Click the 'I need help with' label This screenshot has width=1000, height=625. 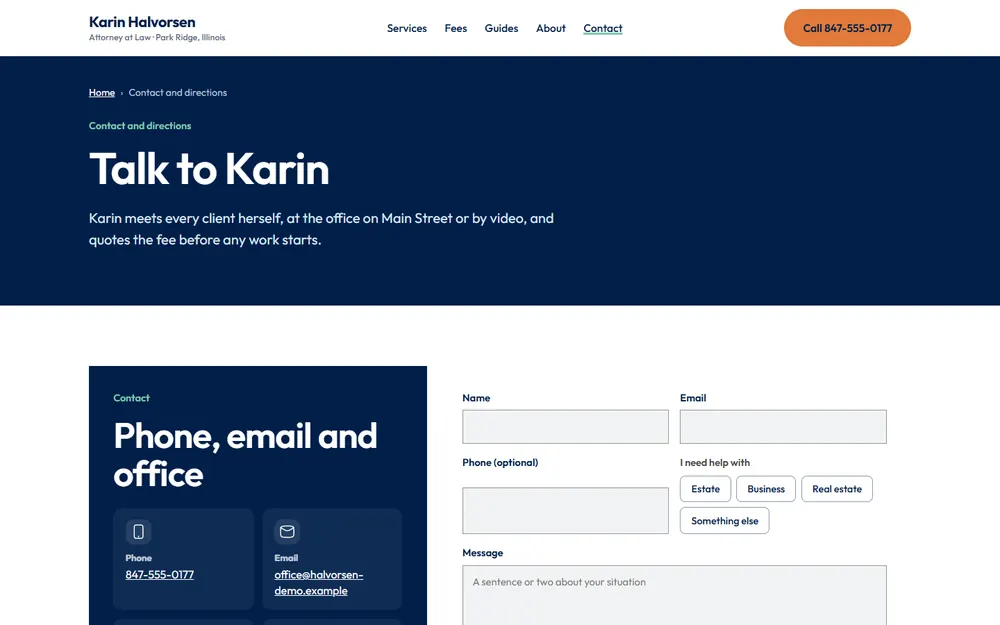pos(715,462)
